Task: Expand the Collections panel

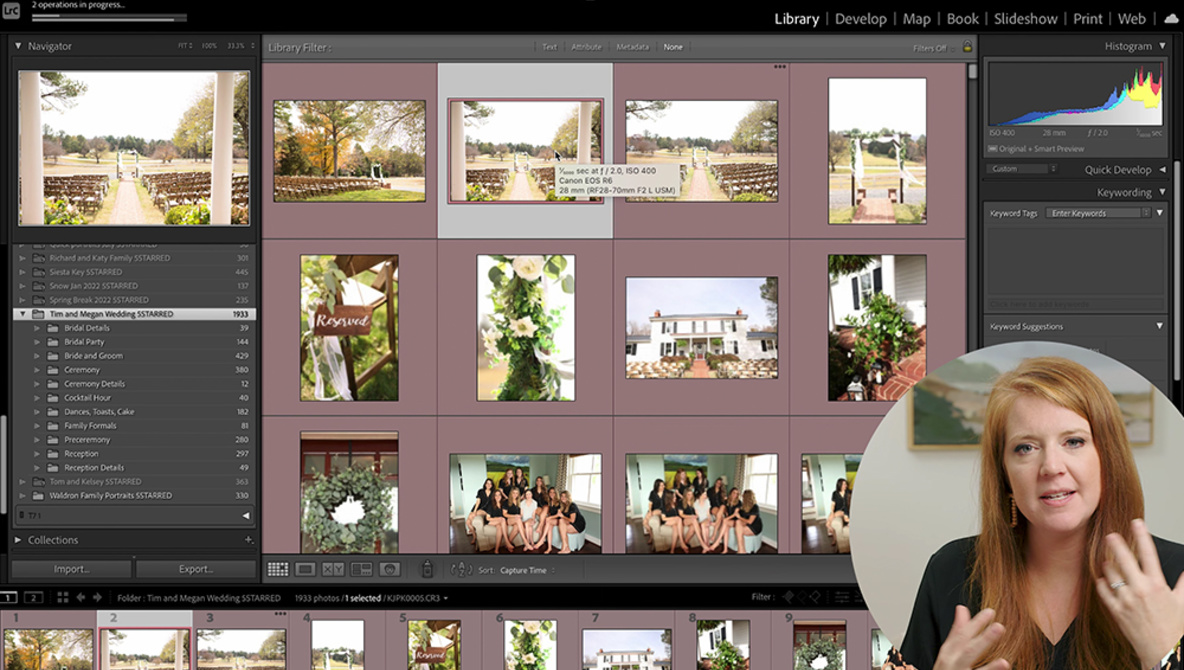Action: tap(18, 540)
